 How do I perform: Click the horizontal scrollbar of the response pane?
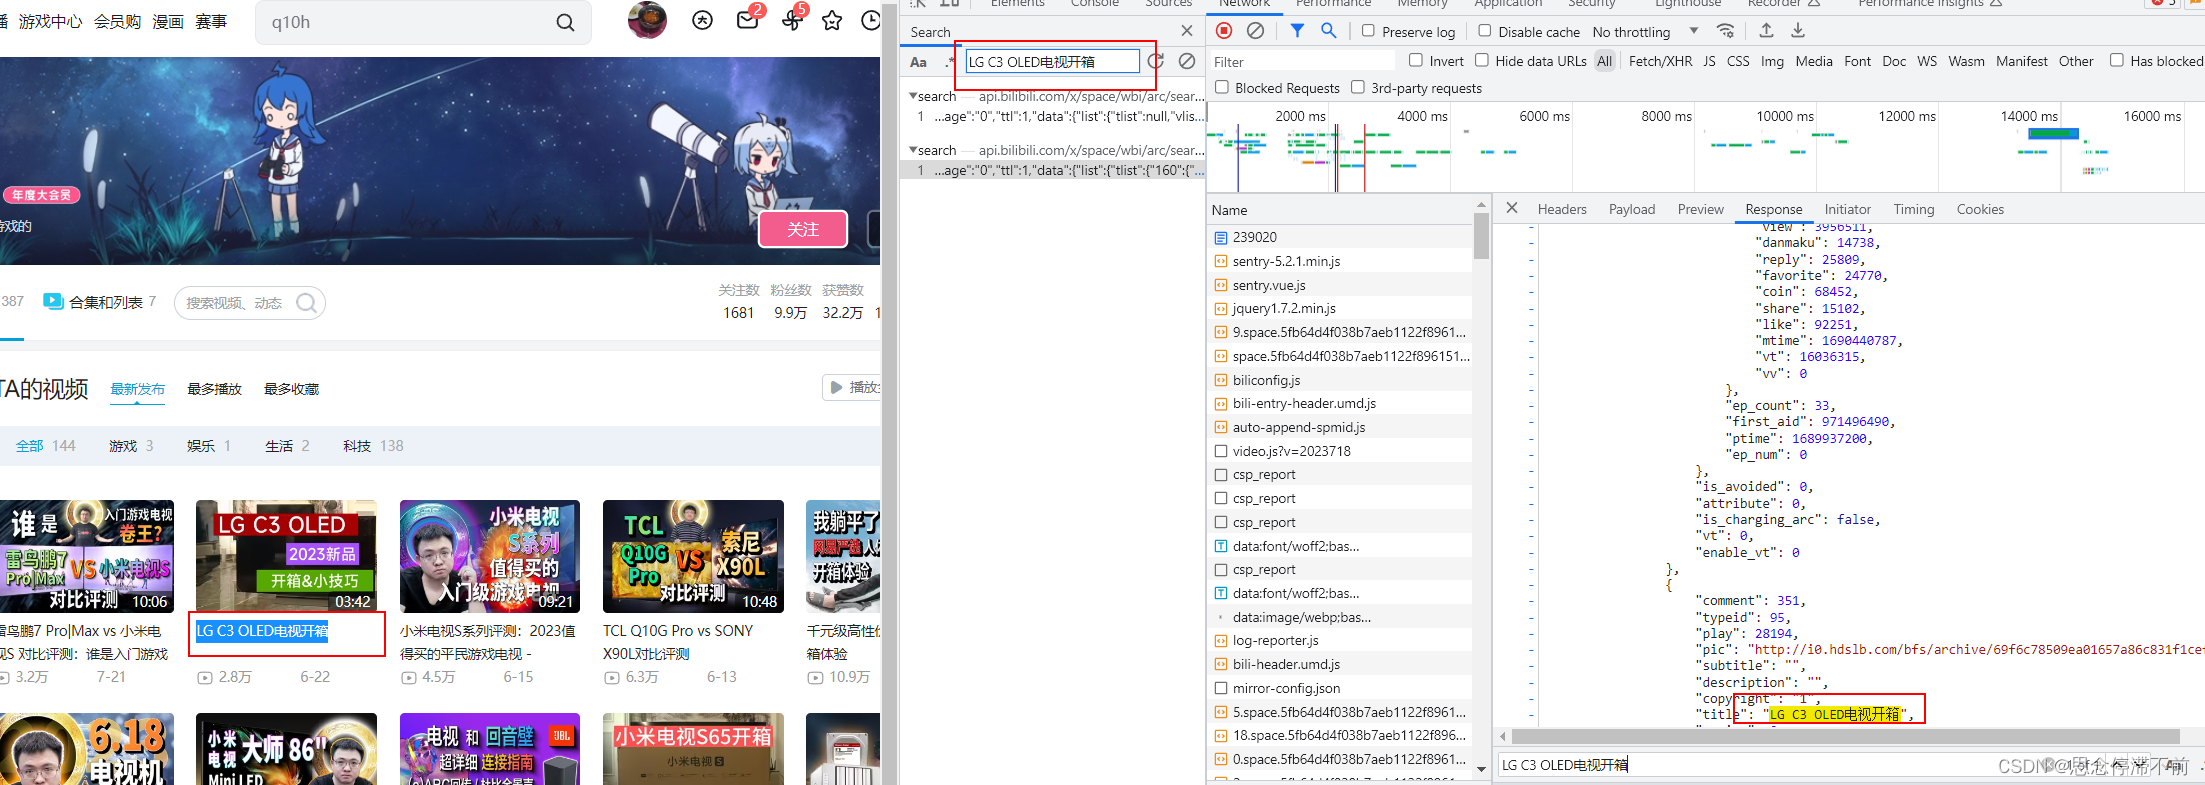click(x=1845, y=737)
